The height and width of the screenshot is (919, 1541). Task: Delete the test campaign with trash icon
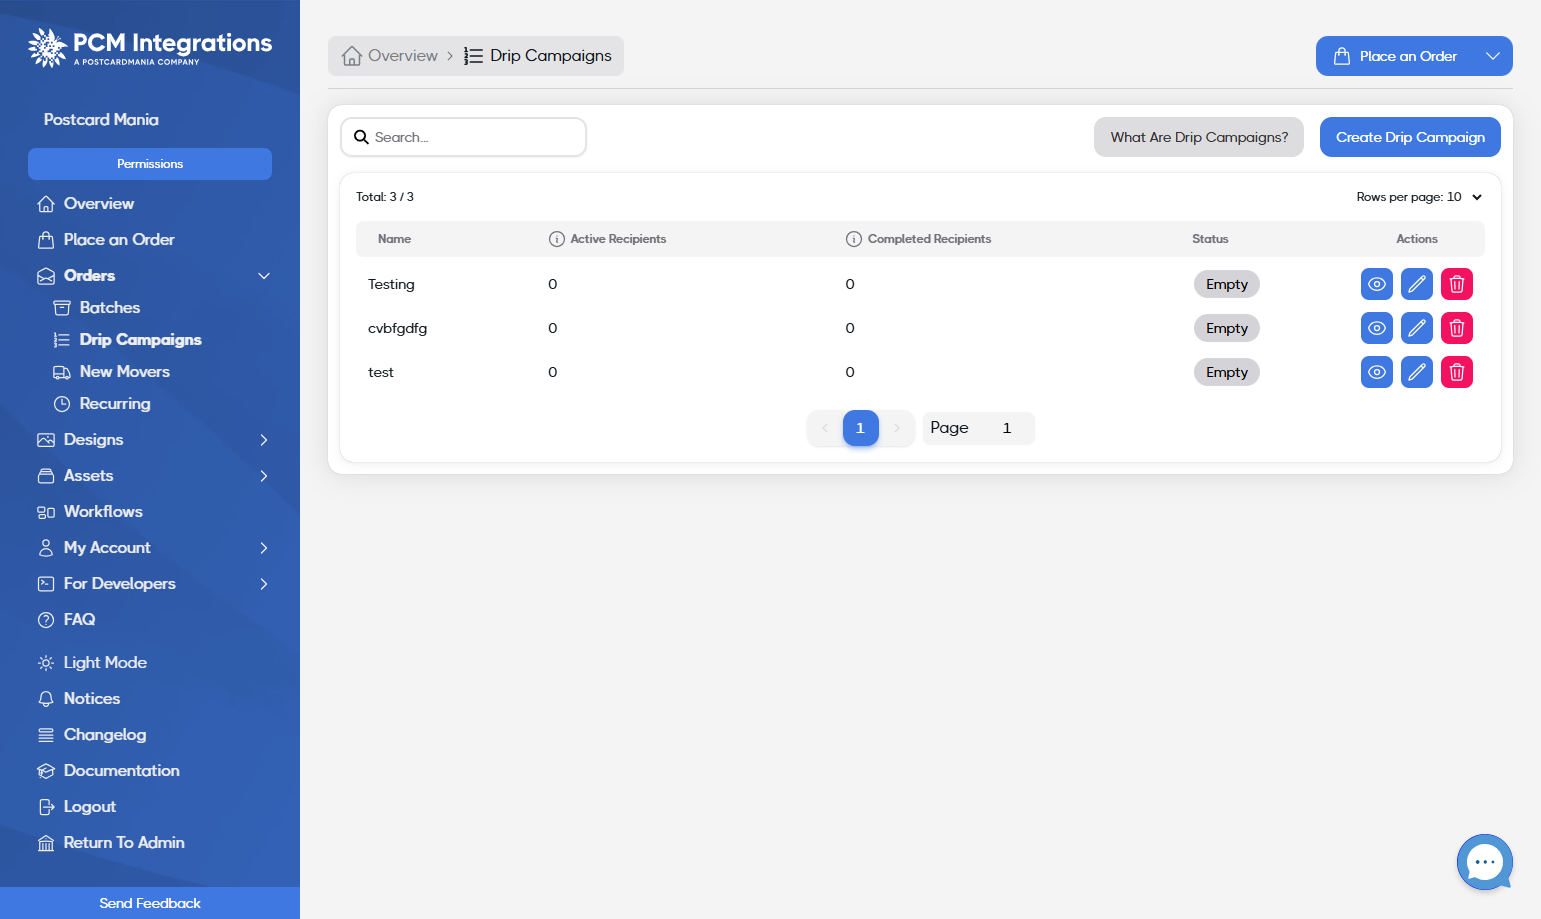pyautogui.click(x=1457, y=372)
